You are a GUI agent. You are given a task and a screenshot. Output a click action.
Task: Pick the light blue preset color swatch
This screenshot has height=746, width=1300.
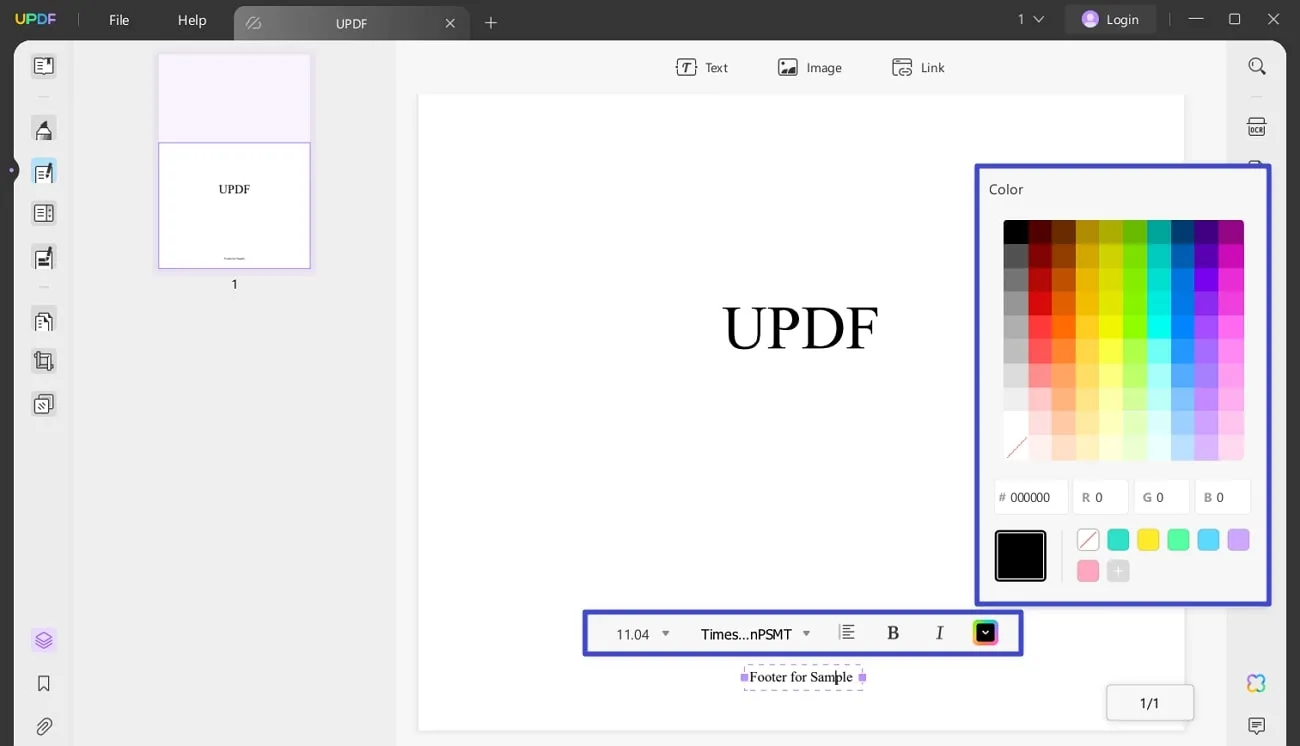(x=1208, y=540)
